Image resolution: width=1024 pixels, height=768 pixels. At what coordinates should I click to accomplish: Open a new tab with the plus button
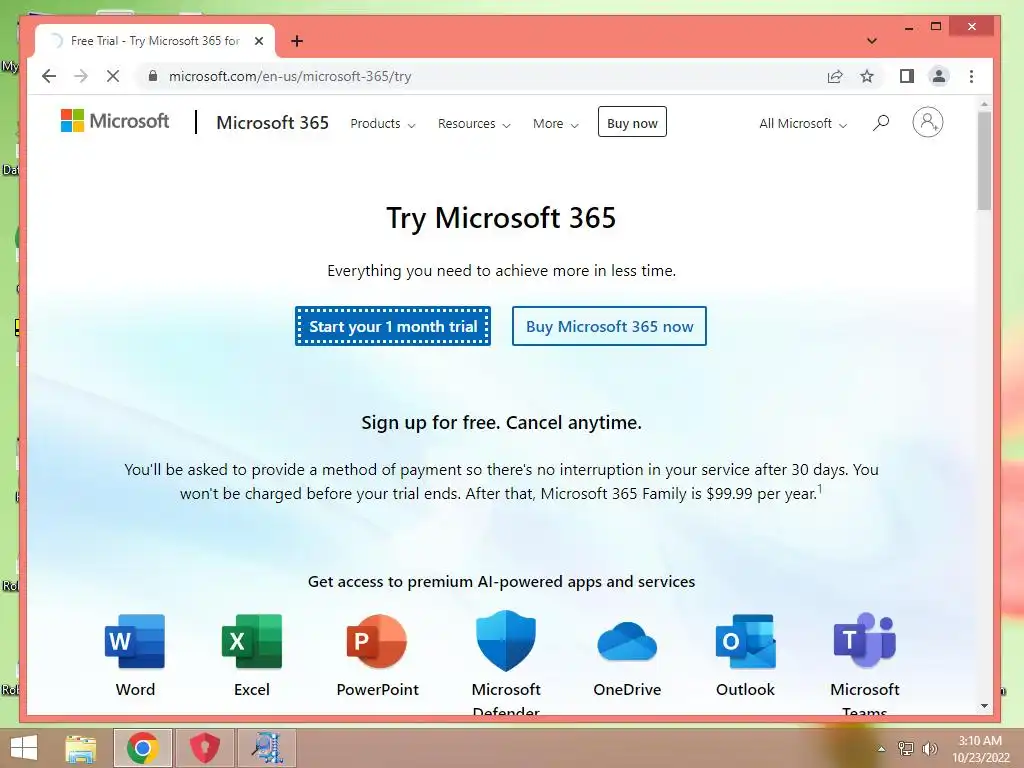coord(297,41)
